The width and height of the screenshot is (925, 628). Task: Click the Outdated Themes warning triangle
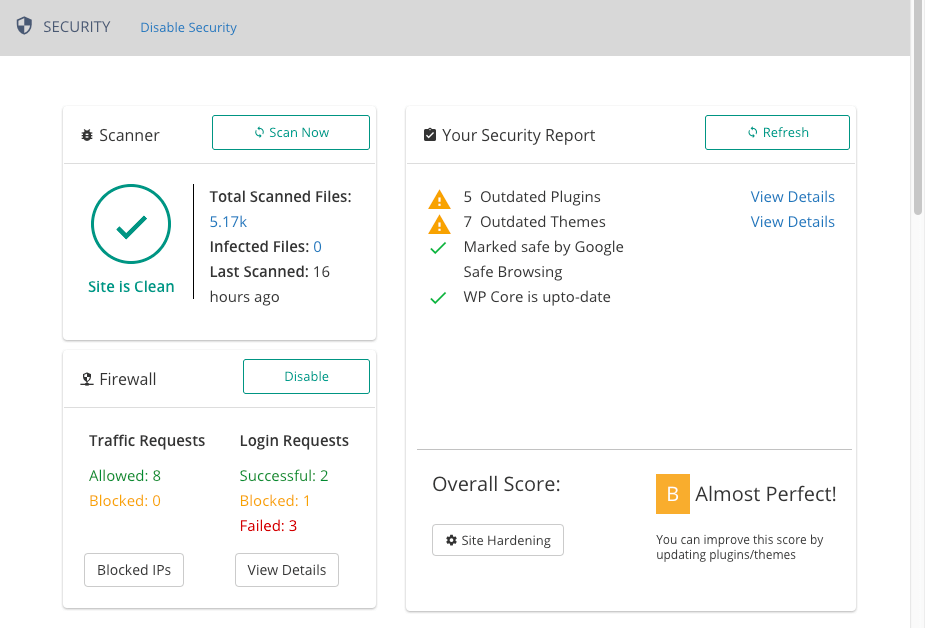pos(439,225)
